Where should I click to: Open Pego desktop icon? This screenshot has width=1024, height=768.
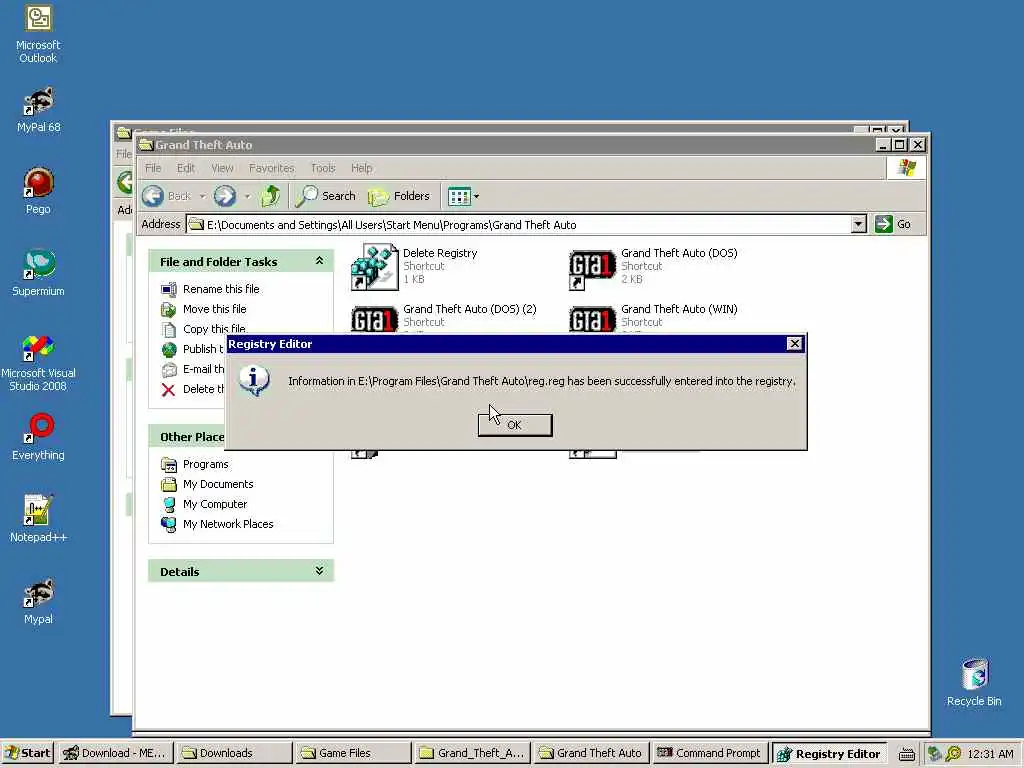[38, 191]
